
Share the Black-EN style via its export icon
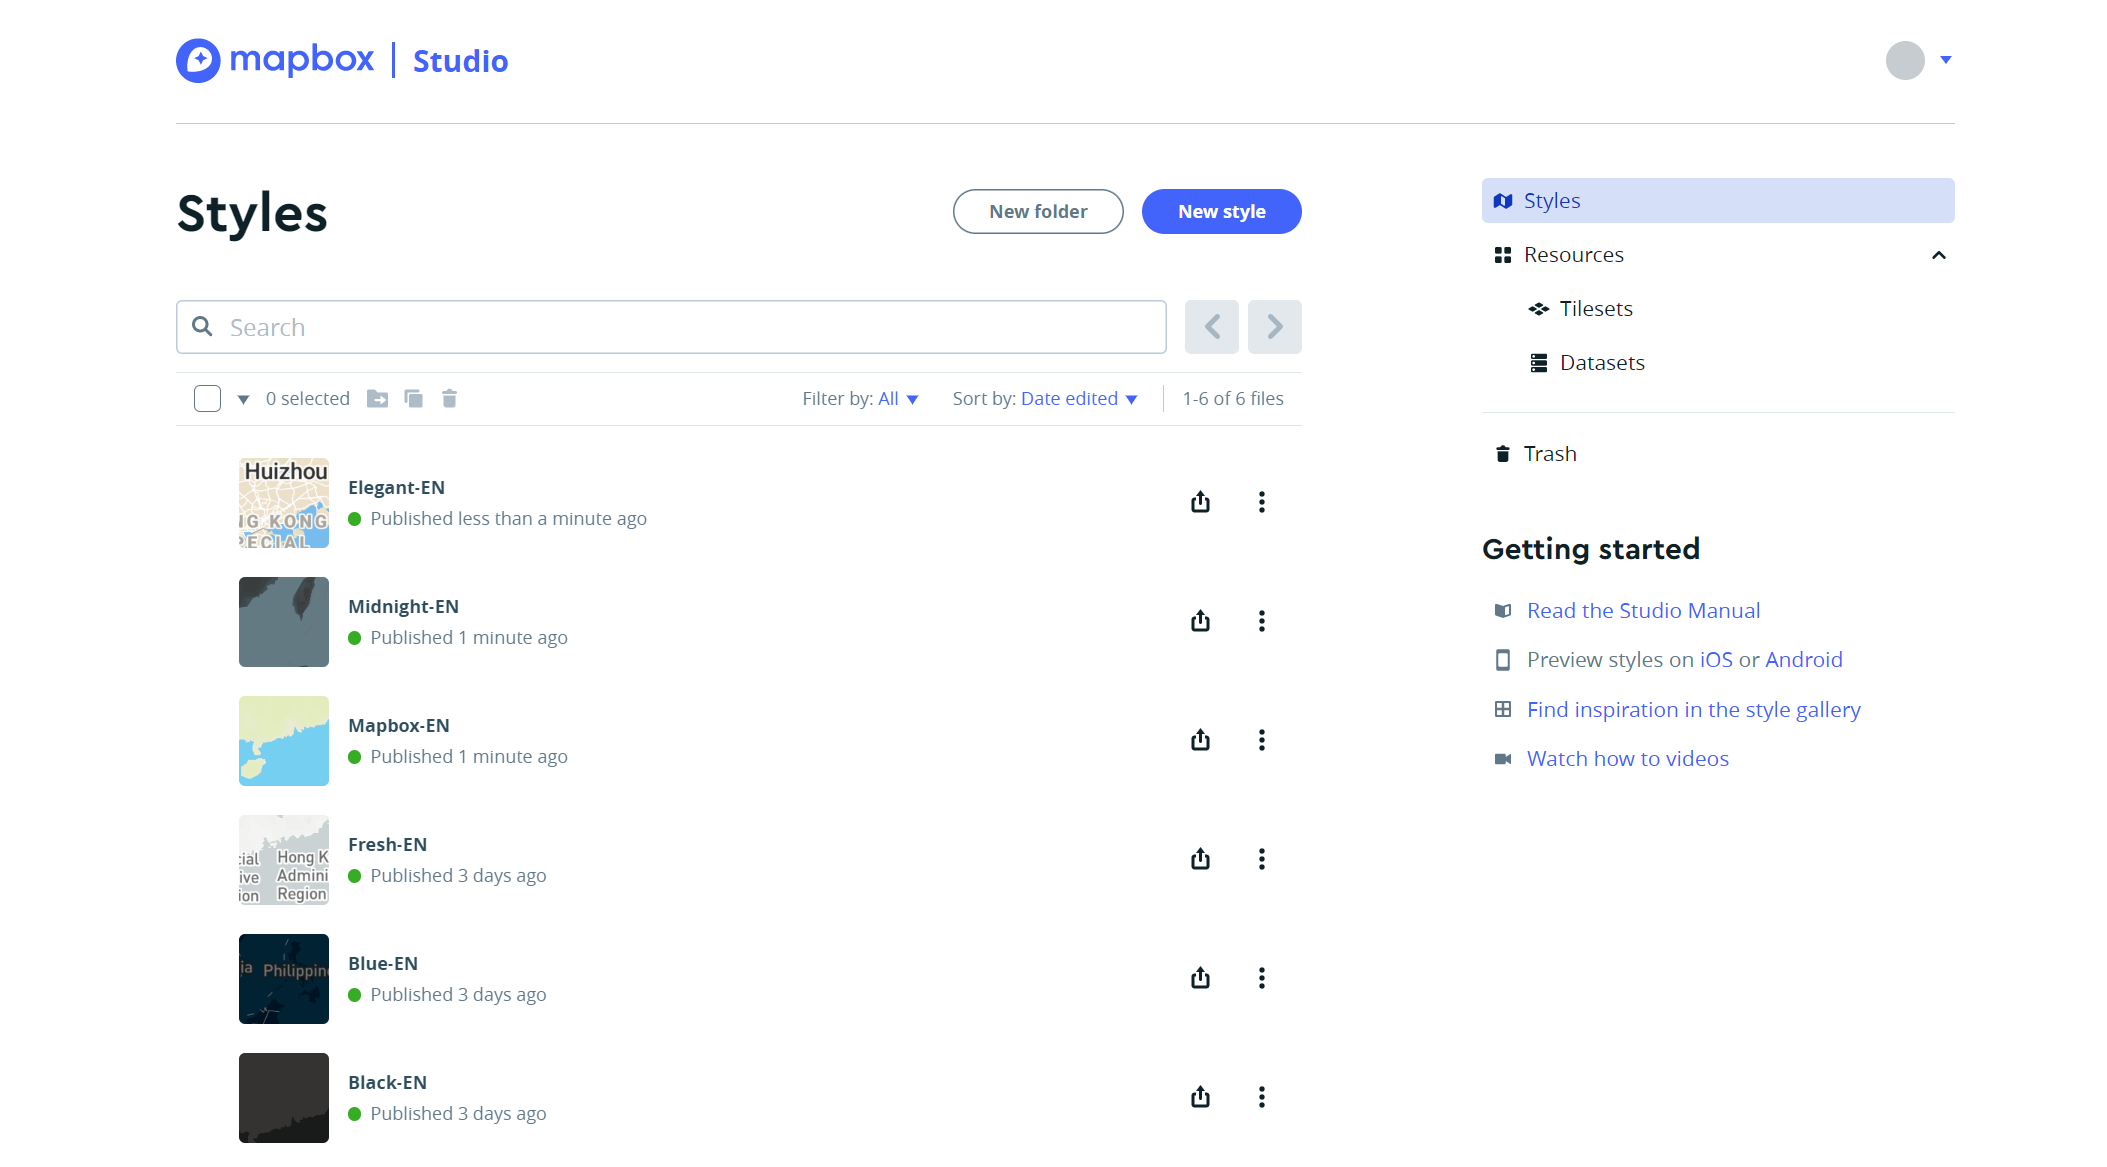pos(1200,1096)
